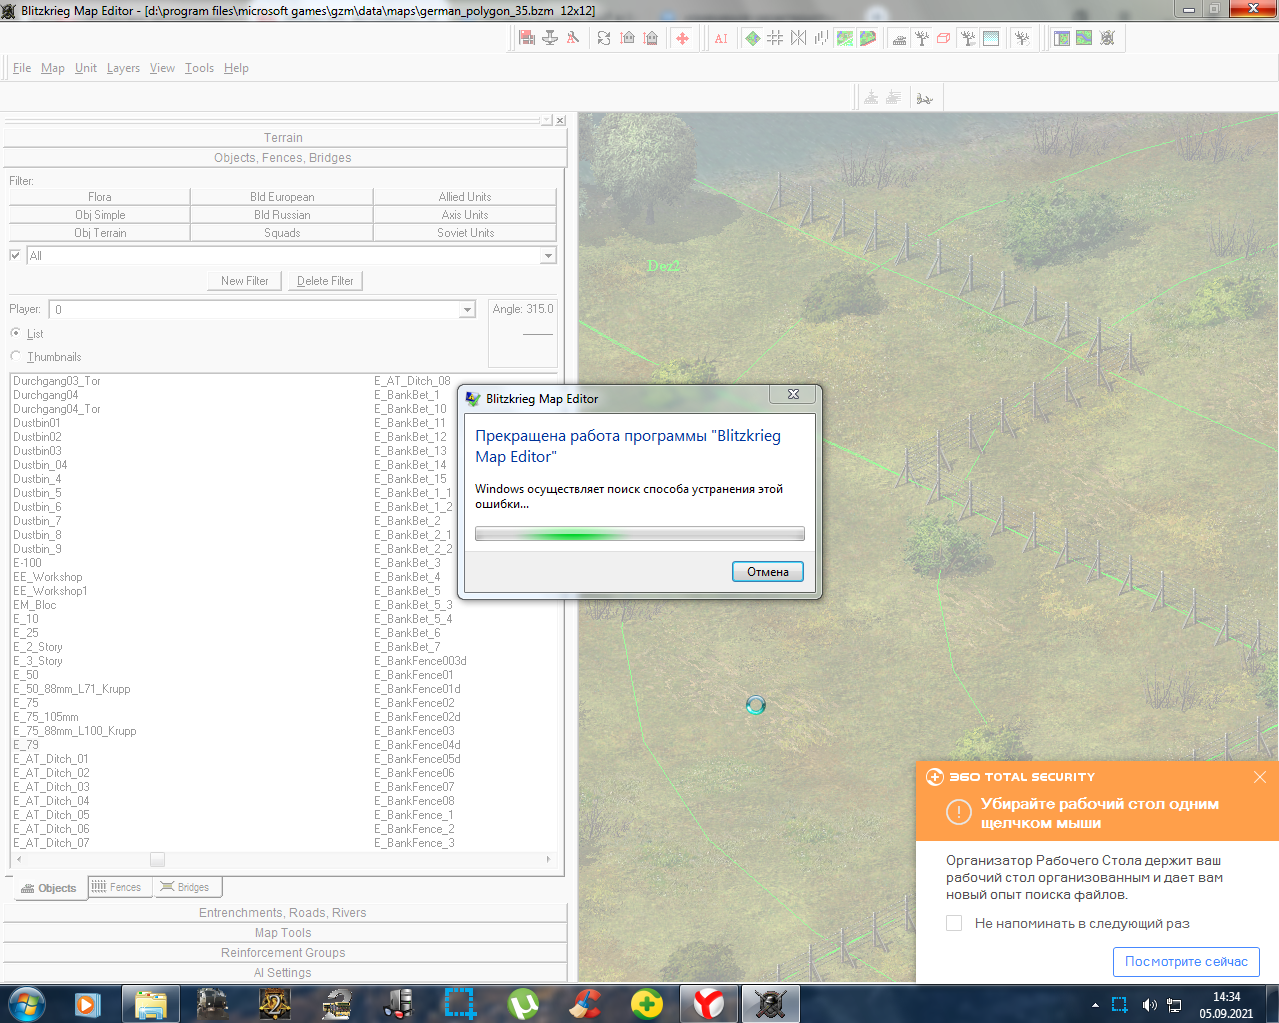Open the Unit menu
The width and height of the screenshot is (1279, 1023).
tap(86, 68)
